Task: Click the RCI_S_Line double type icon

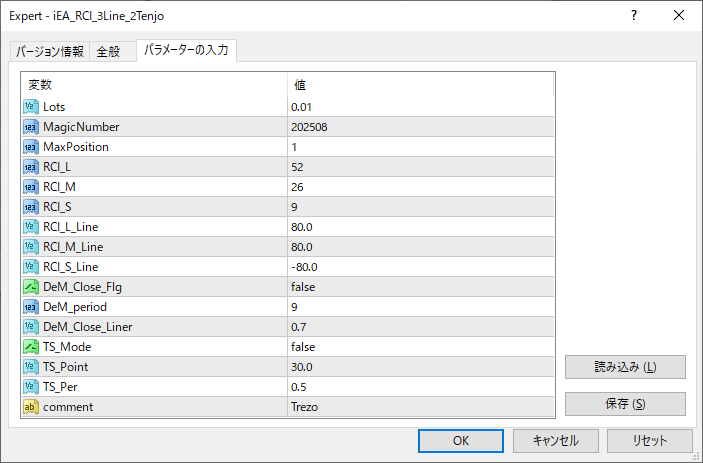Action: (31, 266)
